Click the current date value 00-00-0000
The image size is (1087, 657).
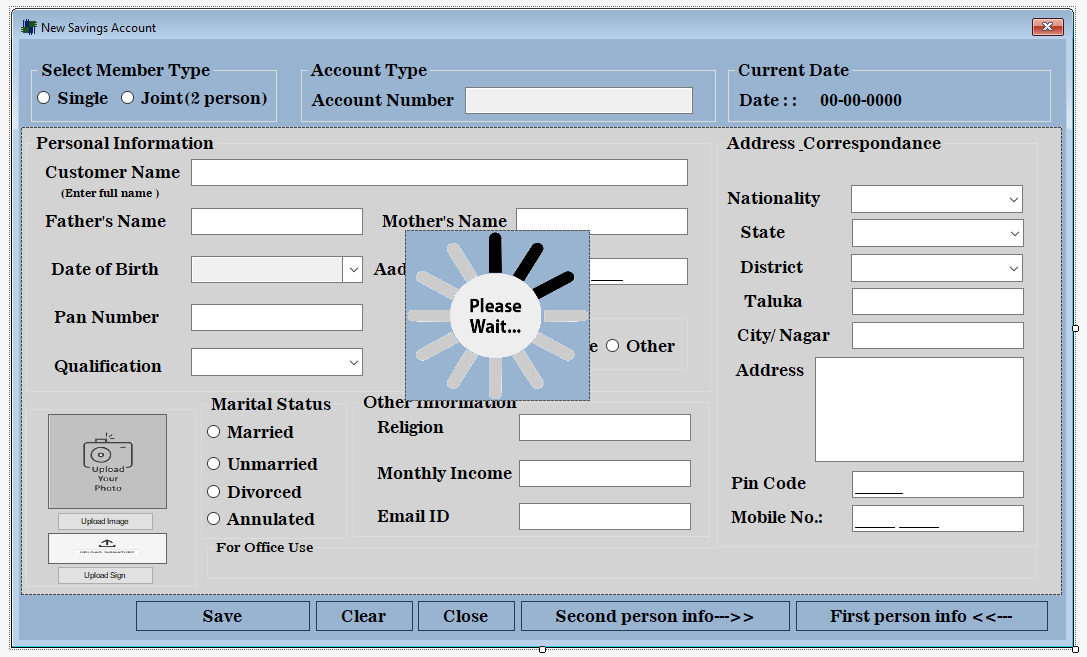click(x=861, y=100)
